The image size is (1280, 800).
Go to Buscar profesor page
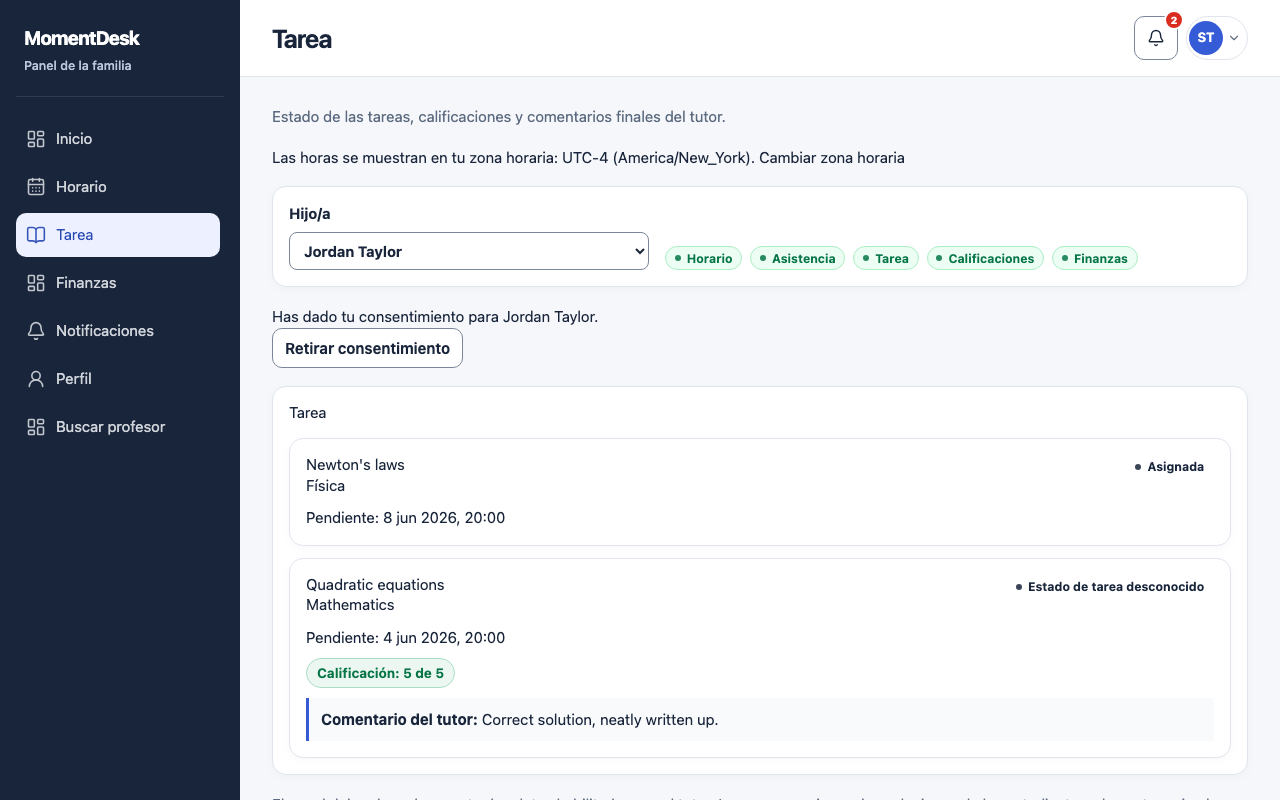coord(118,427)
